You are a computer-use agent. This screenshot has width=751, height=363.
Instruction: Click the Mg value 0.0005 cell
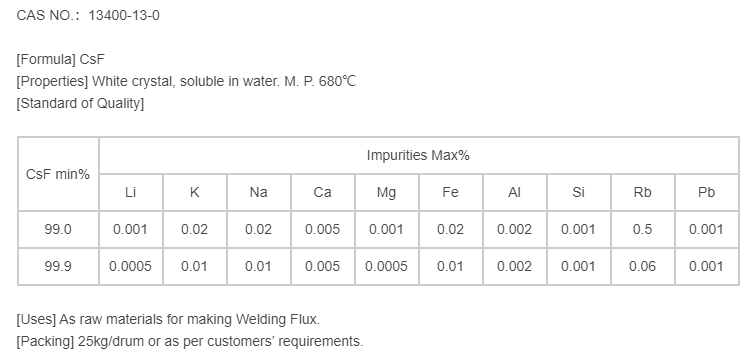(387, 266)
